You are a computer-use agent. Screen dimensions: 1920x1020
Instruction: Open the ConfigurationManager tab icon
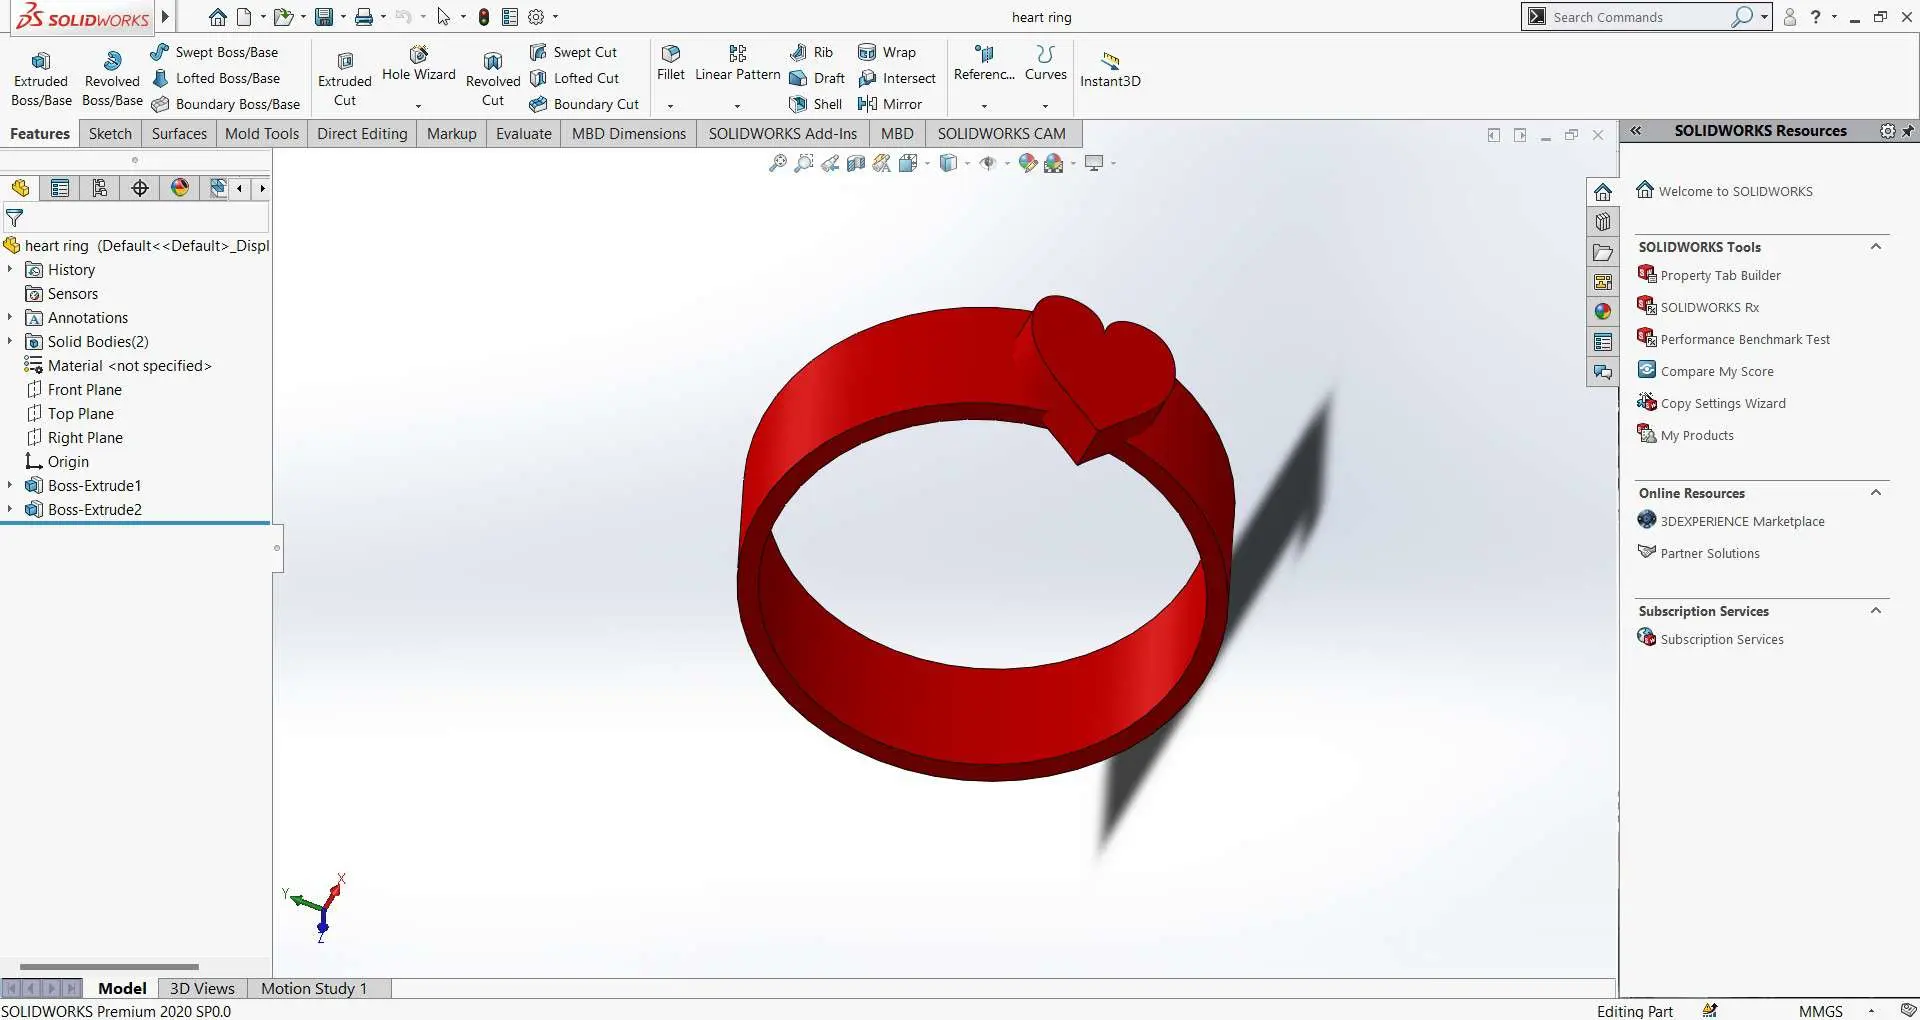pyautogui.click(x=100, y=188)
